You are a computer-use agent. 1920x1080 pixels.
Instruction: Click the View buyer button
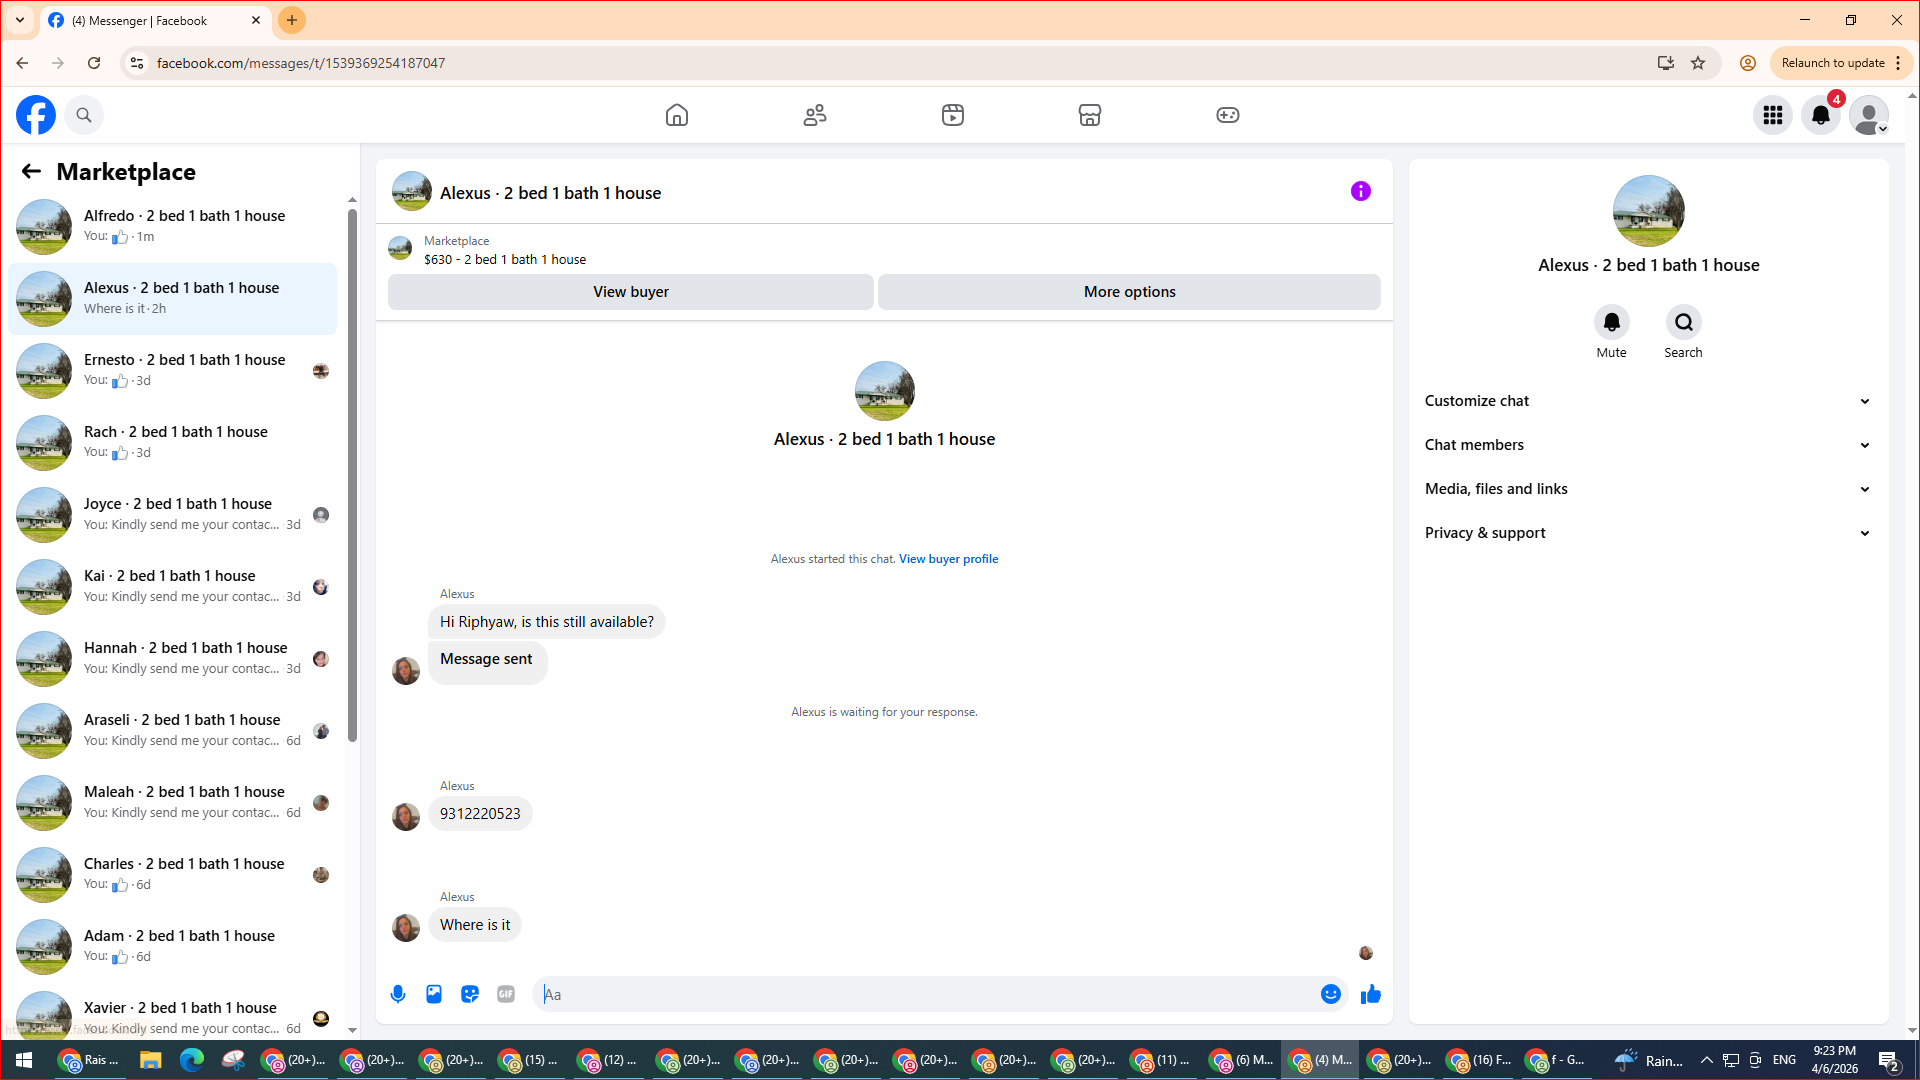tap(631, 292)
